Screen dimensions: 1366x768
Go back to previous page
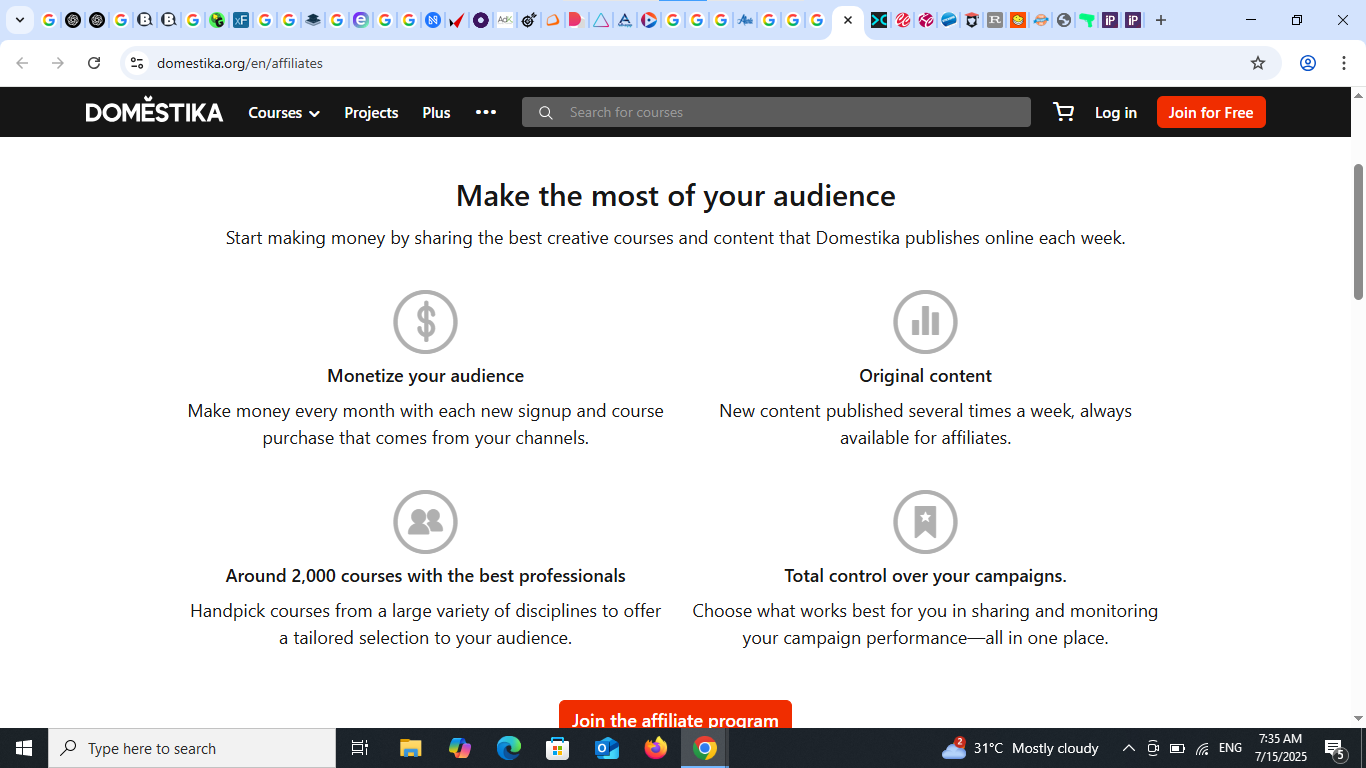(x=22, y=63)
